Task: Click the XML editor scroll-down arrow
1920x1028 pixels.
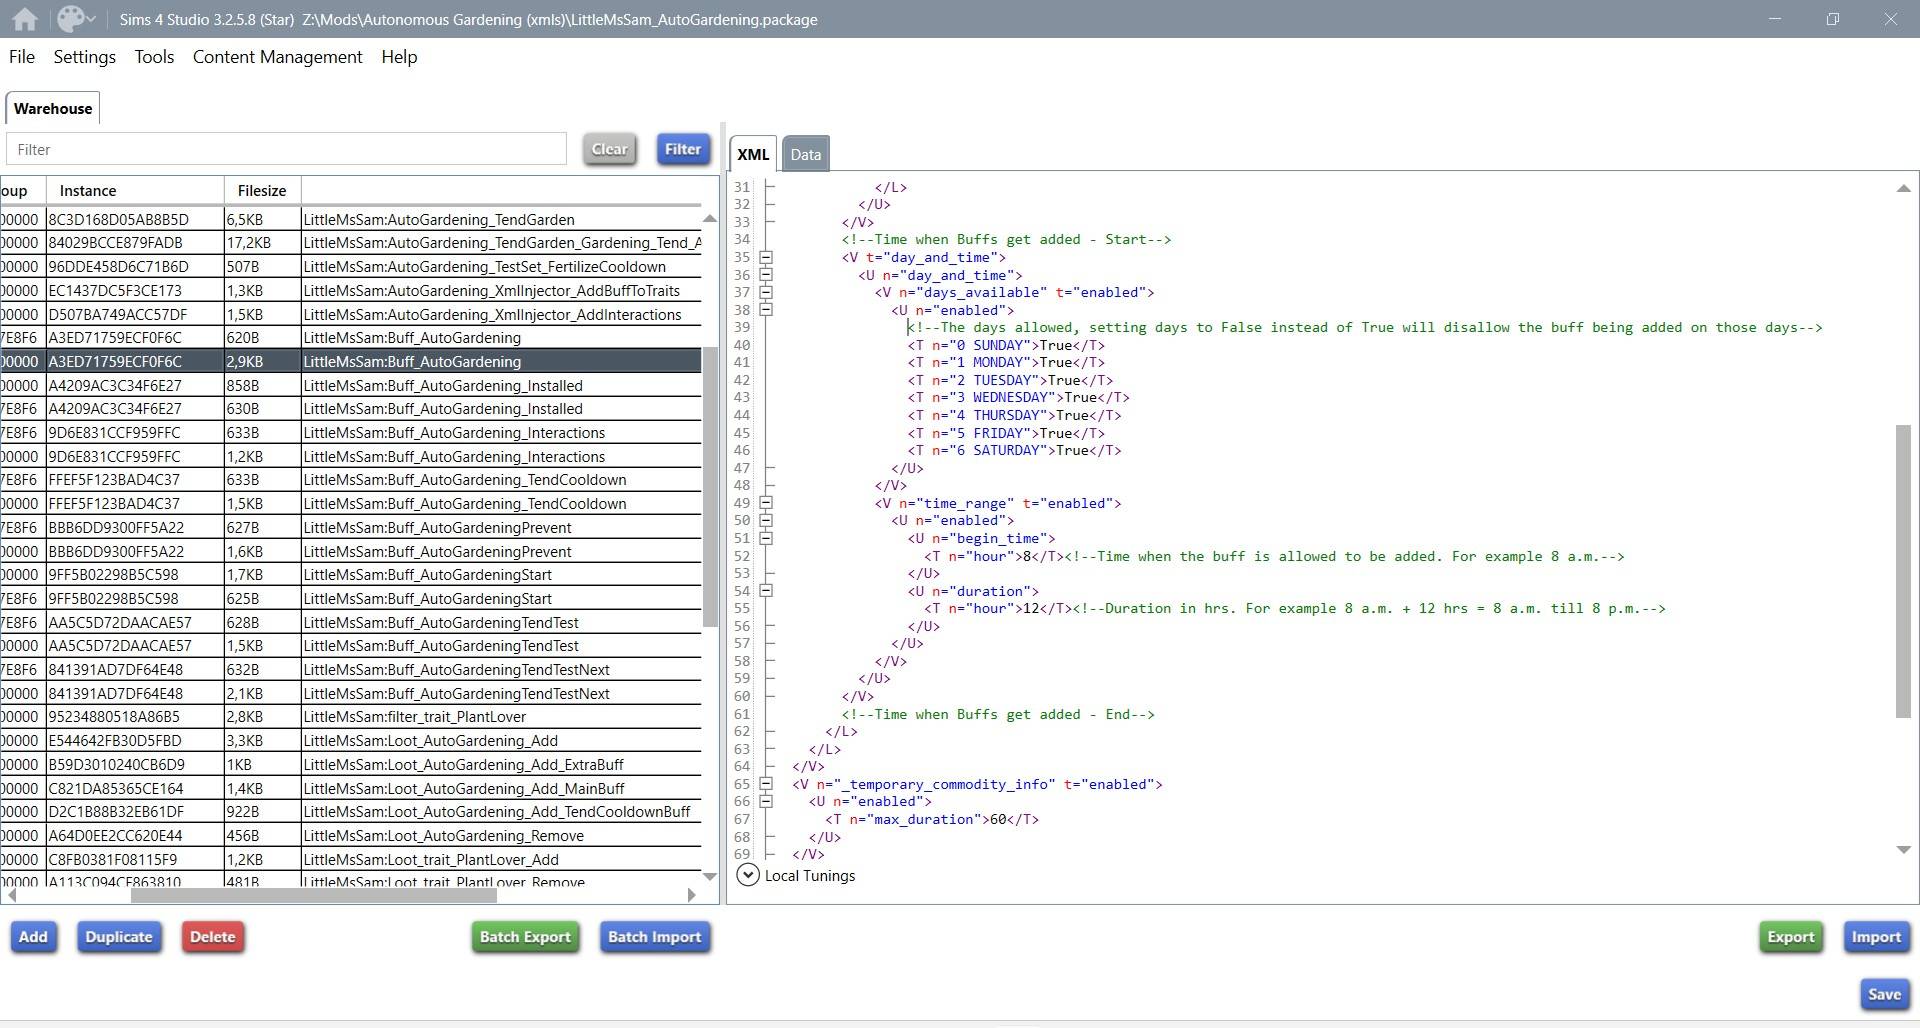Action: coord(1903,850)
